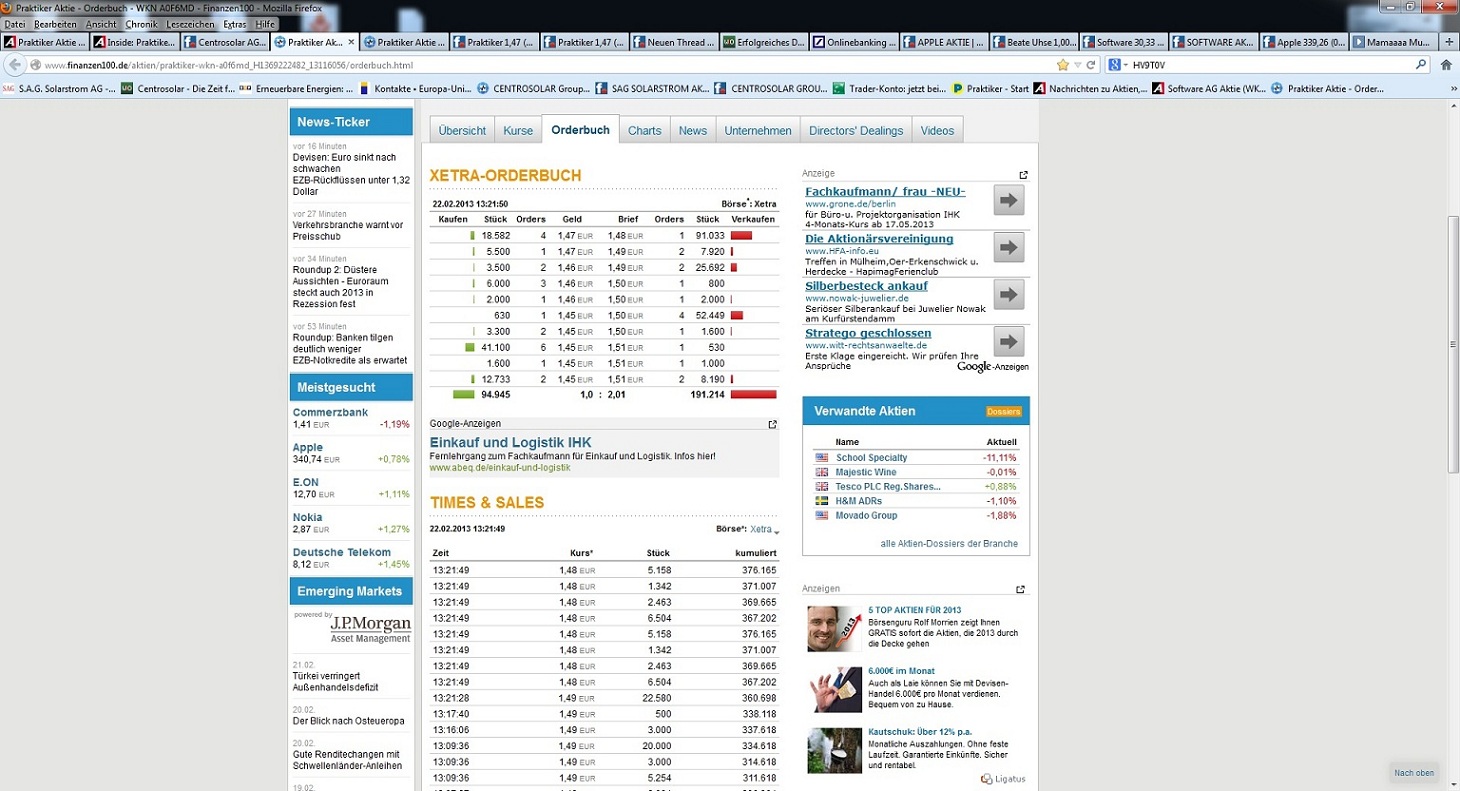Open the Commerzbank link in Meistgesucht
This screenshot has height=791, width=1460.
[x=330, y=412]
